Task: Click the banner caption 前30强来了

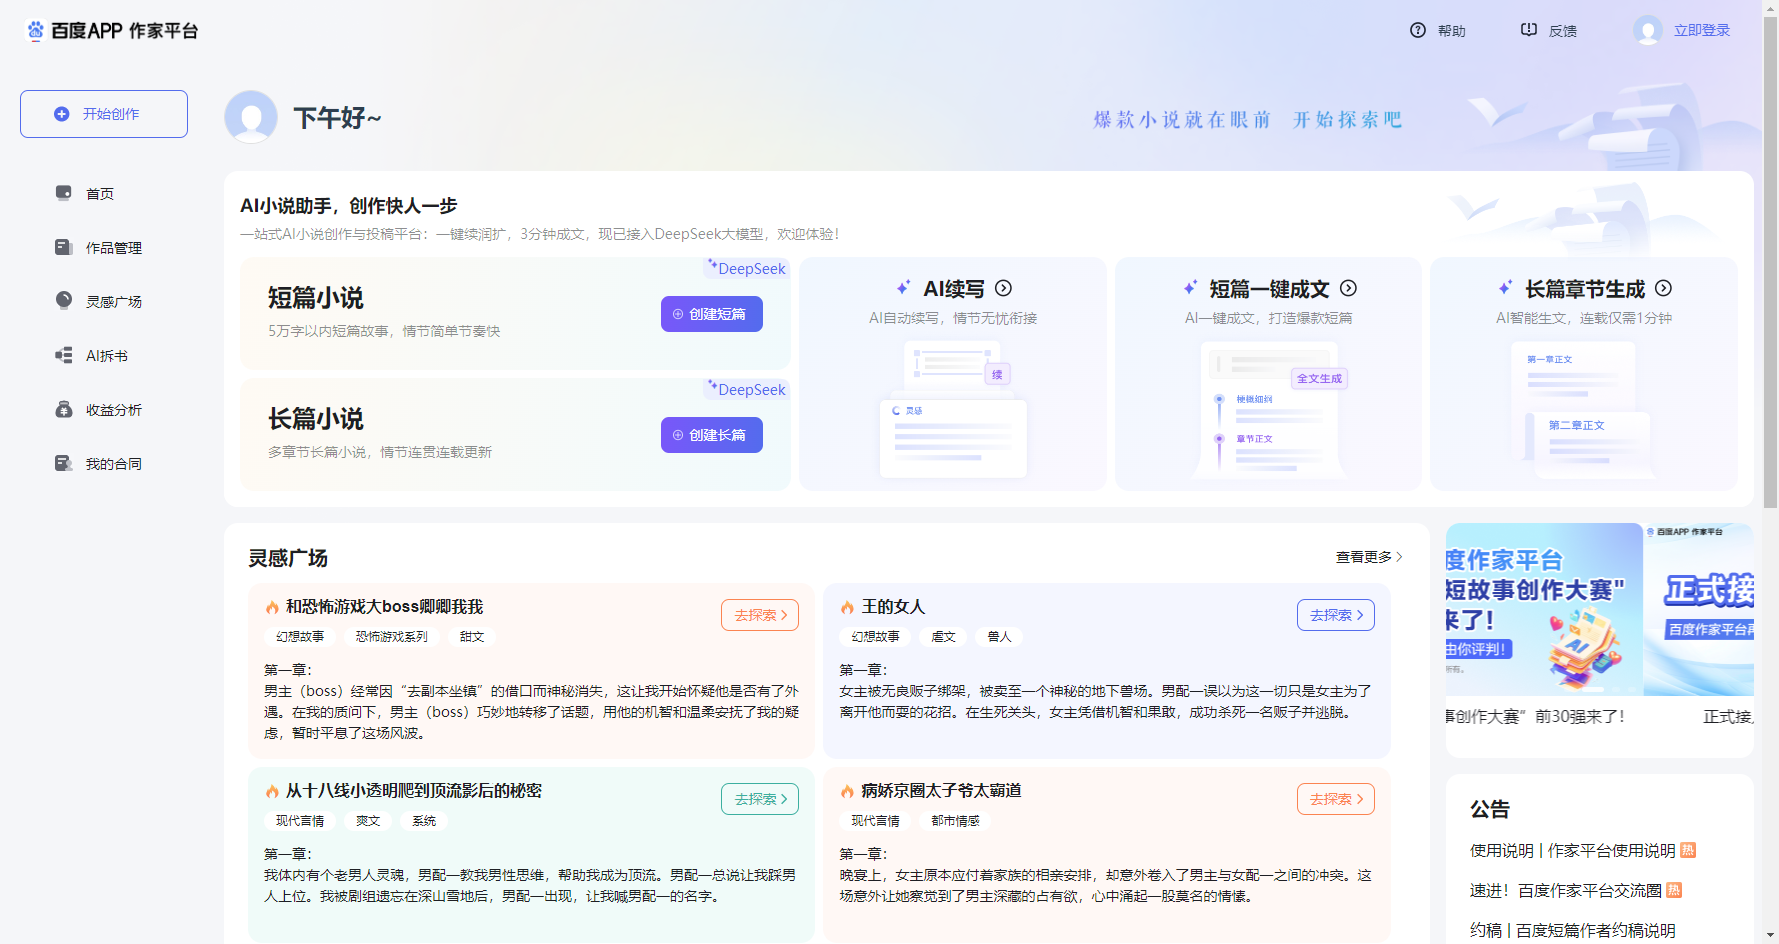Action: [1580, 717]
